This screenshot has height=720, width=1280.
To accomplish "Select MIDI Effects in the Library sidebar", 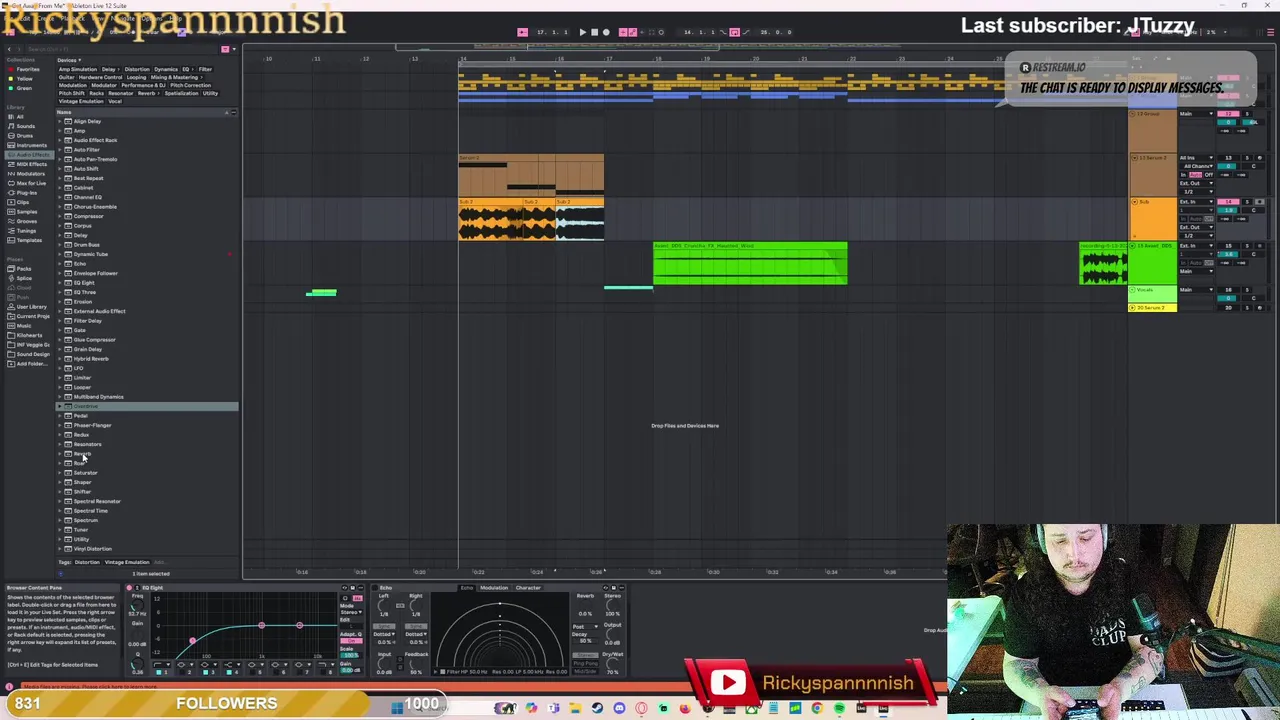I will tap(29, 164).
